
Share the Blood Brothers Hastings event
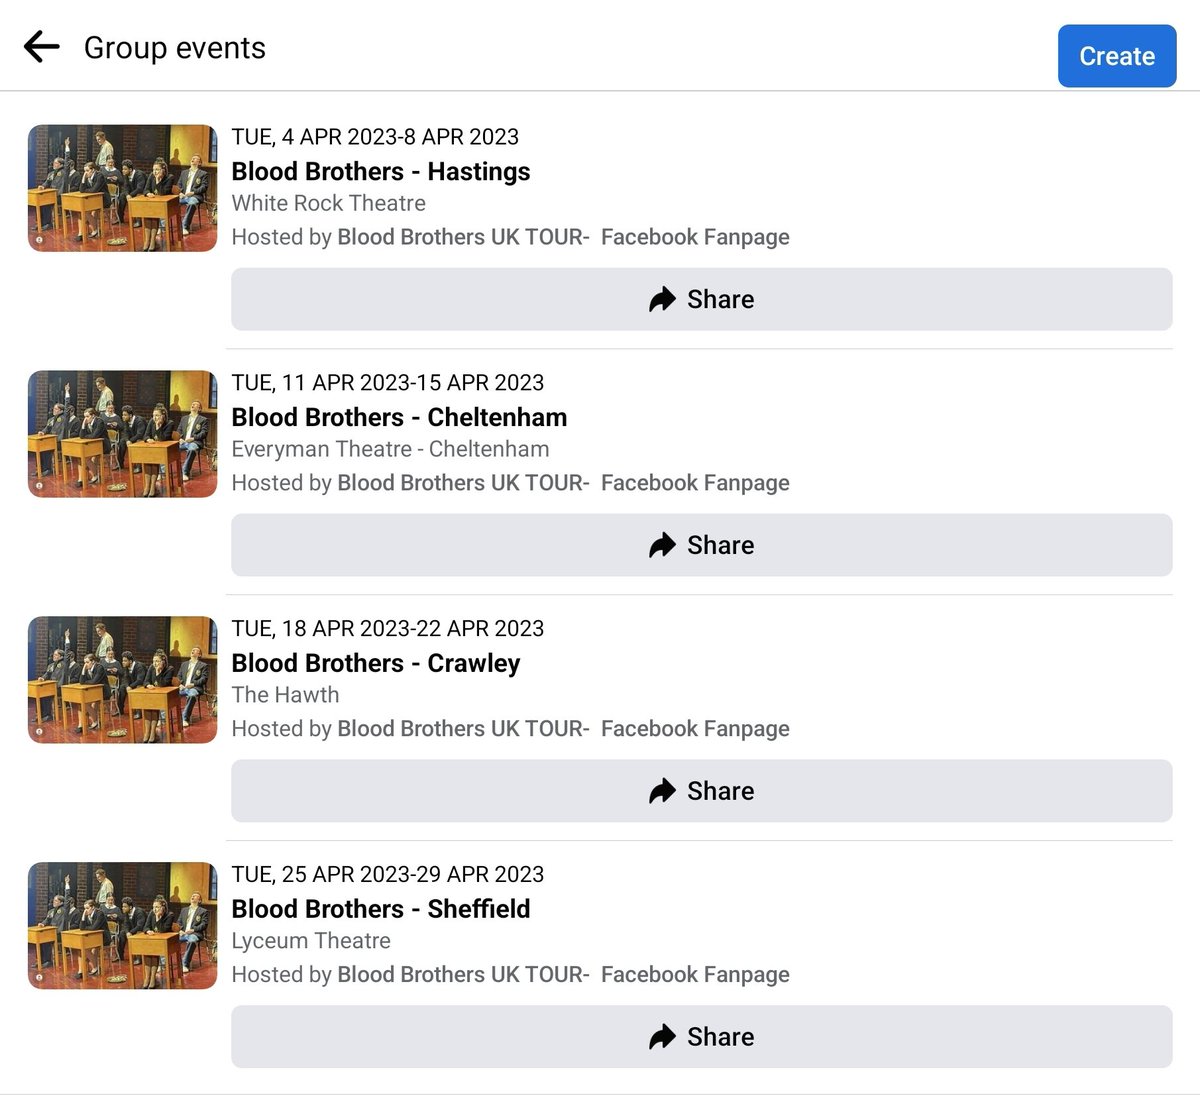pyautogui.click(x=701, y=299)
